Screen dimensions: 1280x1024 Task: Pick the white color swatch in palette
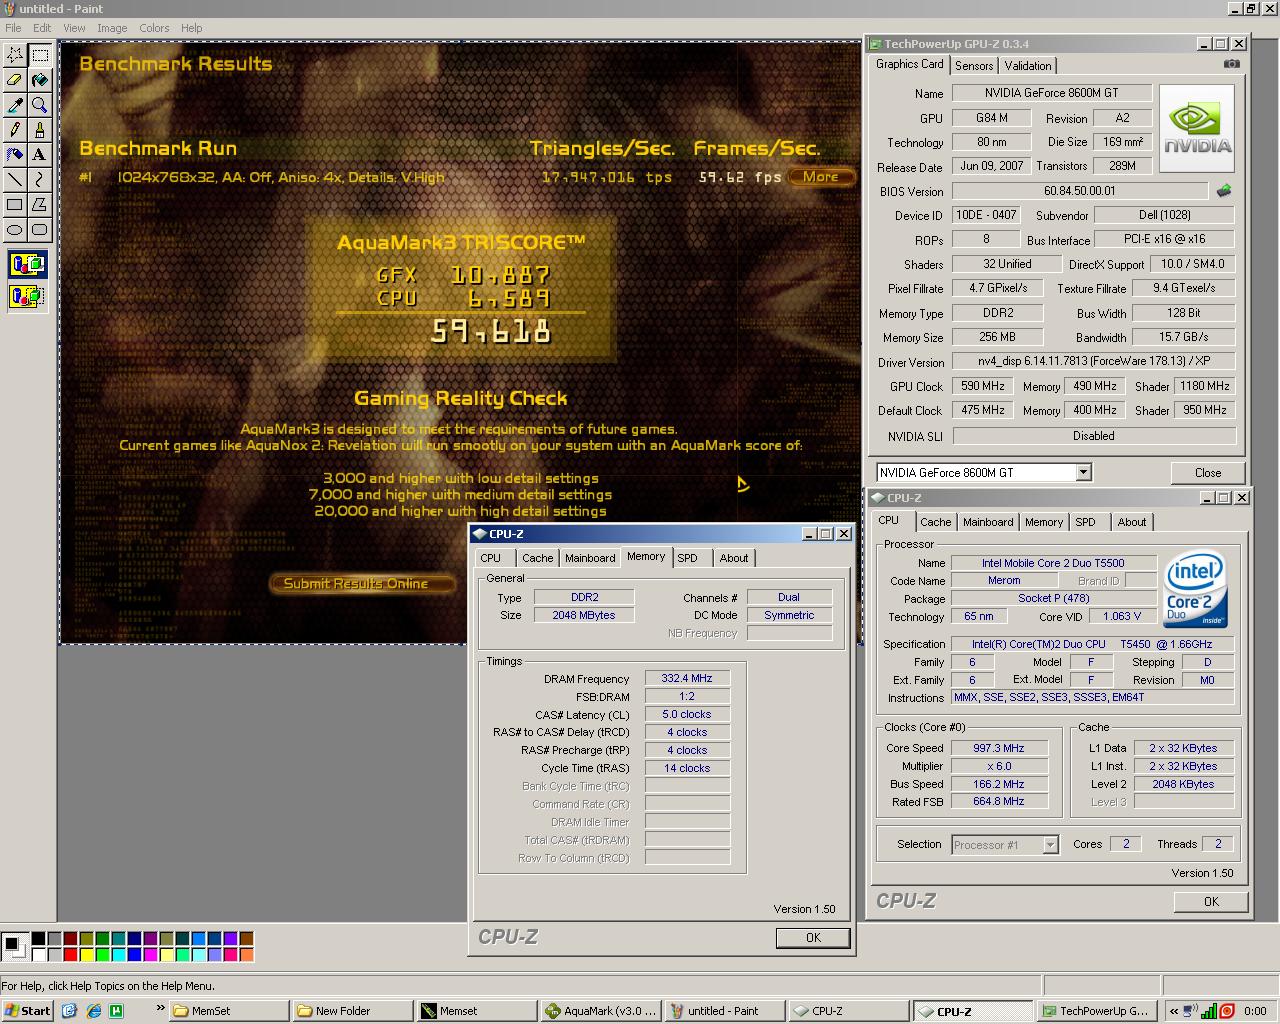(x=38, y=954)
